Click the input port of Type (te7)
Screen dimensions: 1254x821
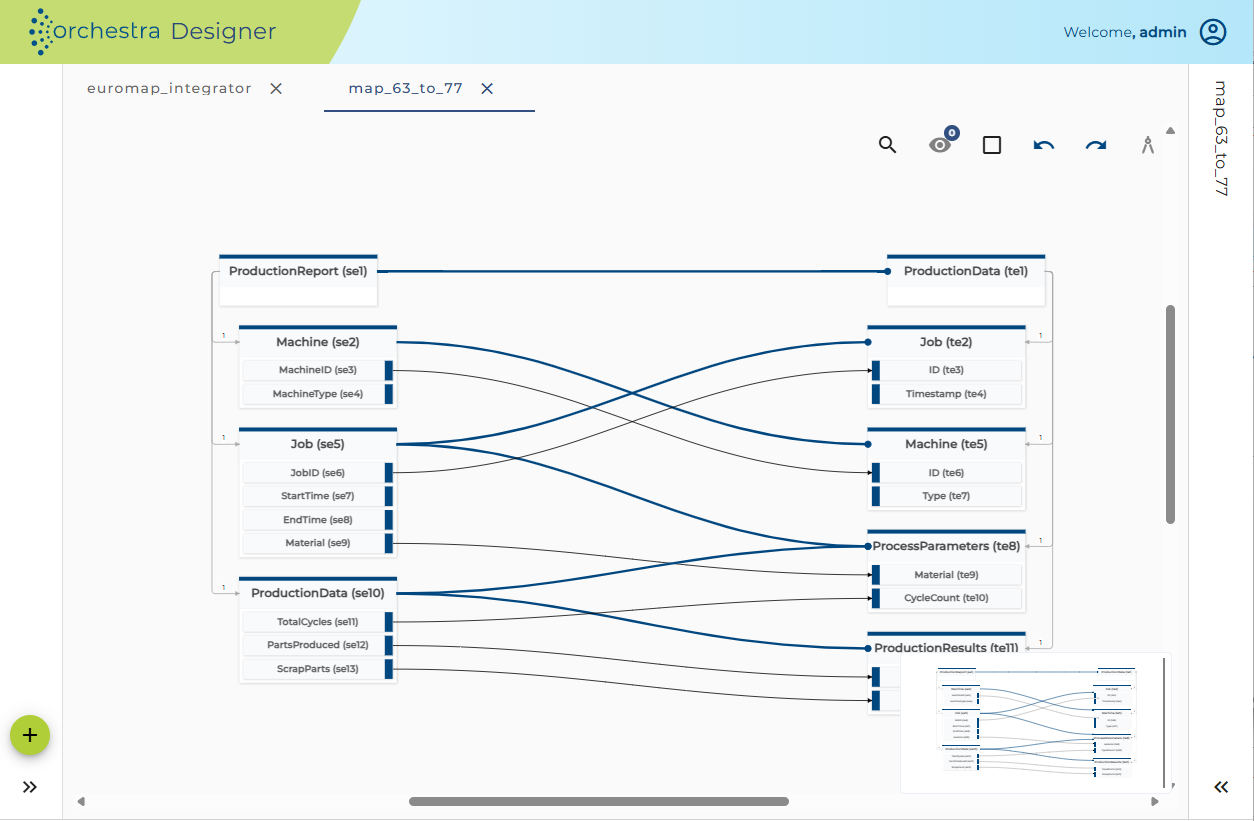(875, 496)
